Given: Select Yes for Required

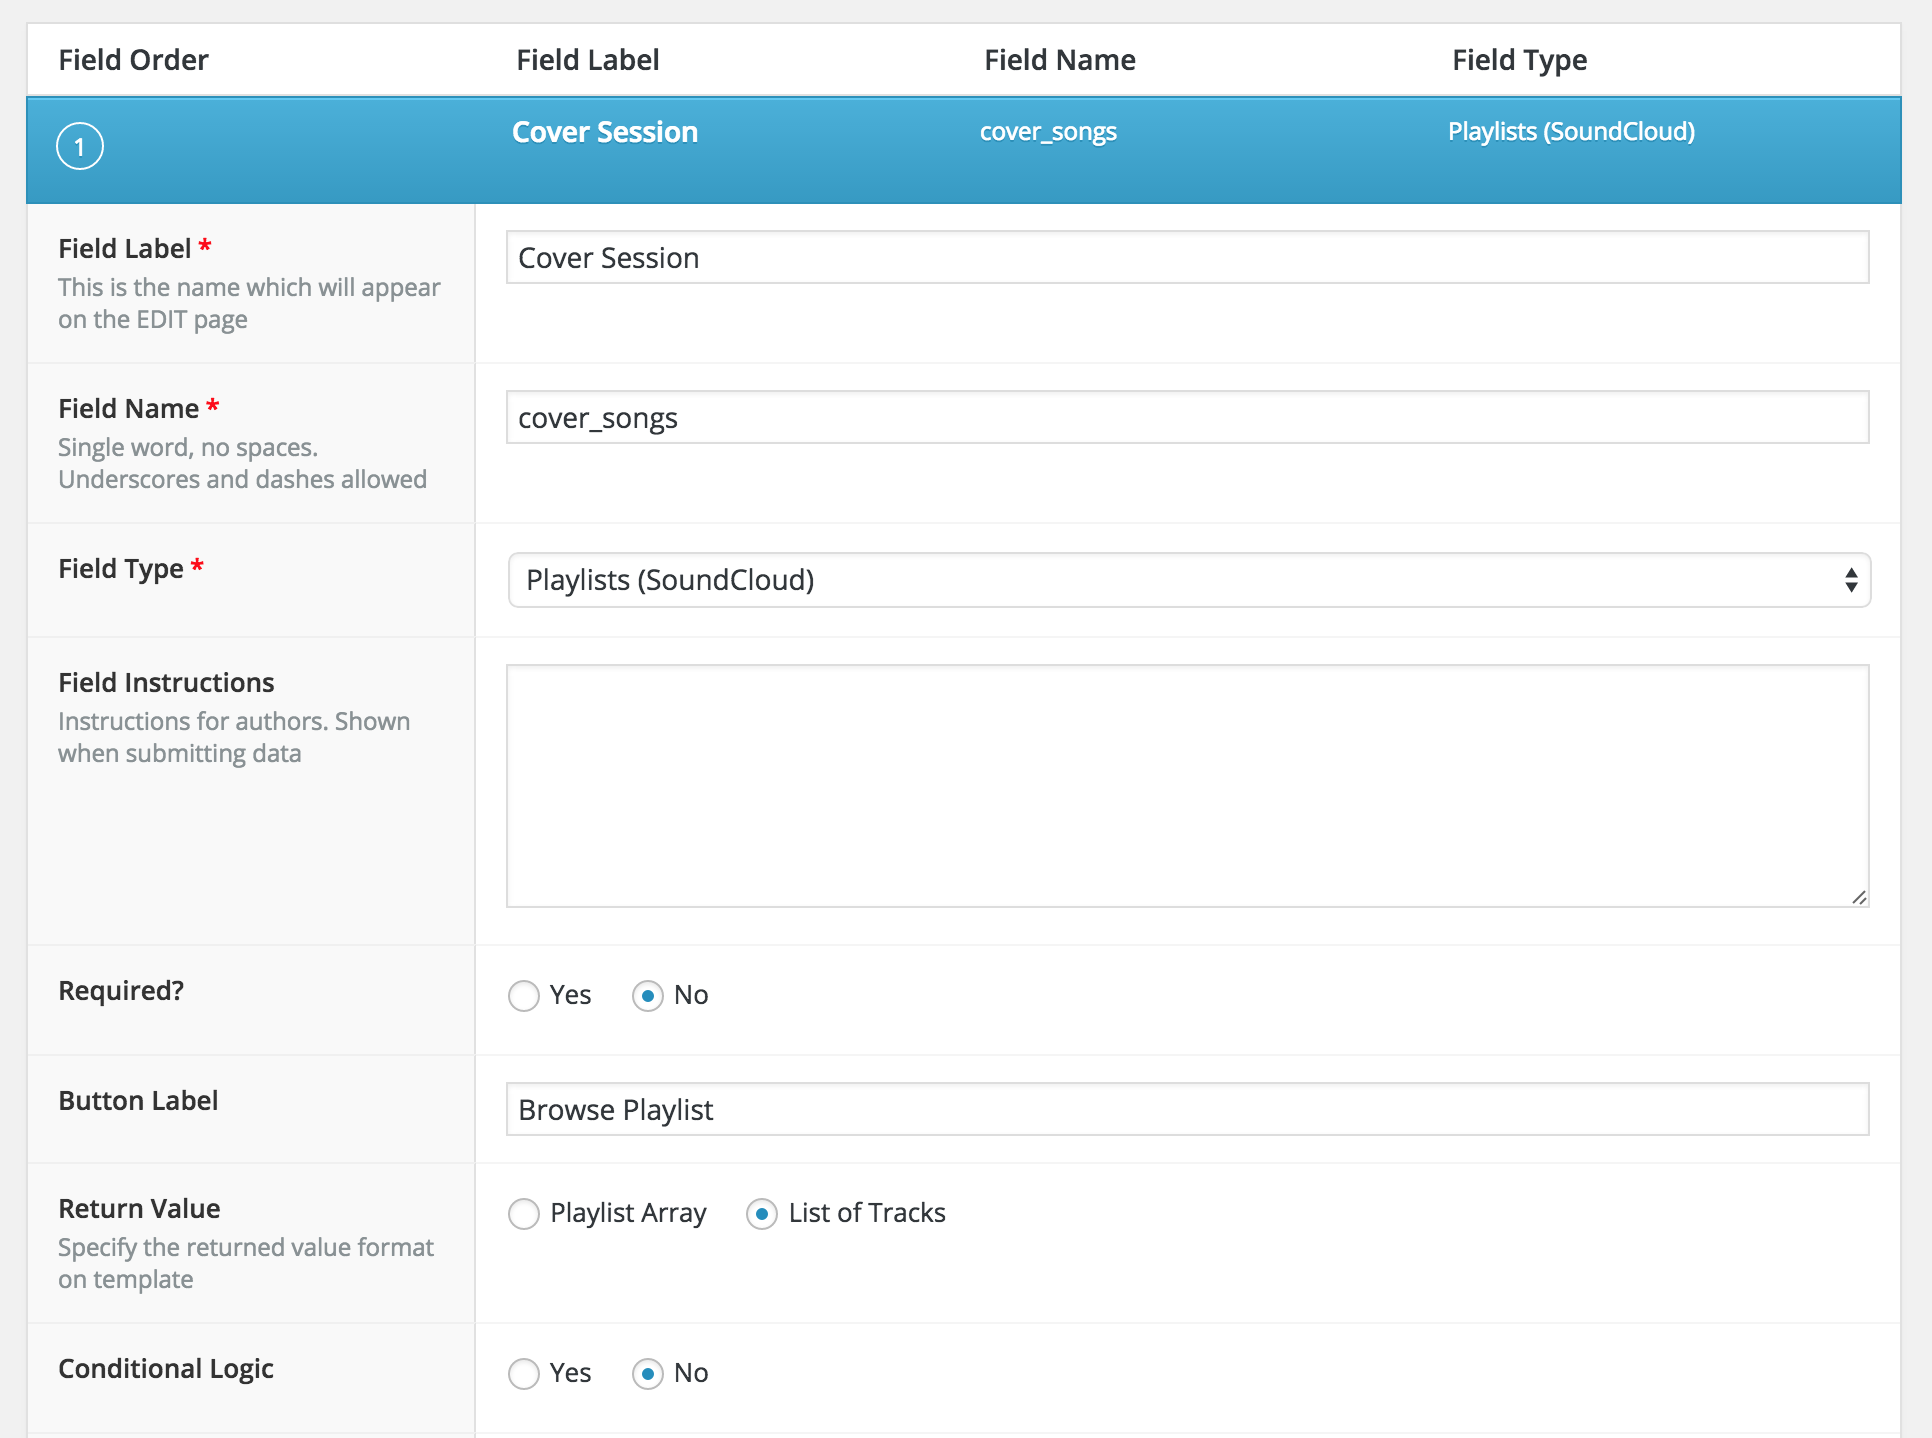Looking at the screenshot, I should [524, 996].
